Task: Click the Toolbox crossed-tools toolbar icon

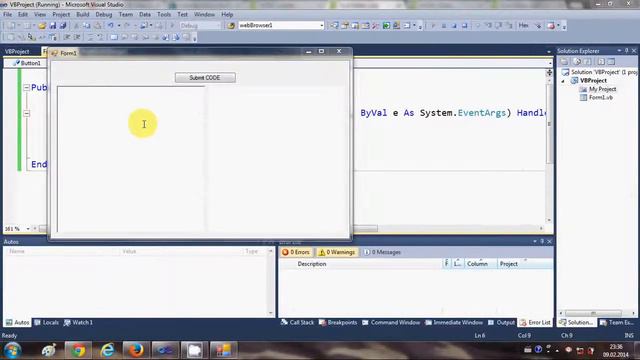Action: point(376,25)
